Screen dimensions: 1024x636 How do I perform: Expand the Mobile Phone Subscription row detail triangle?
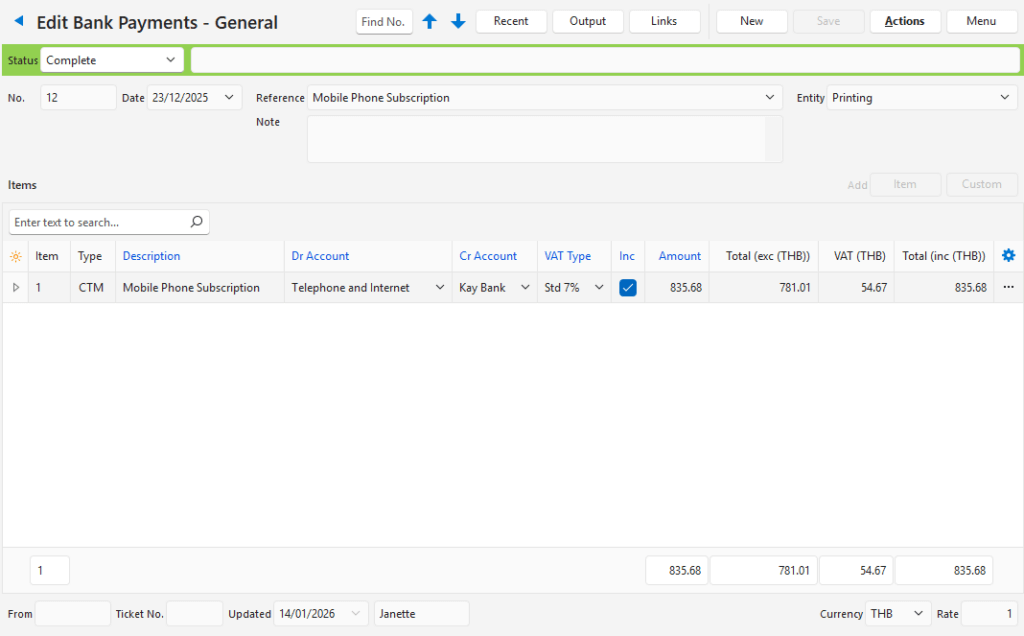(15, 287)
